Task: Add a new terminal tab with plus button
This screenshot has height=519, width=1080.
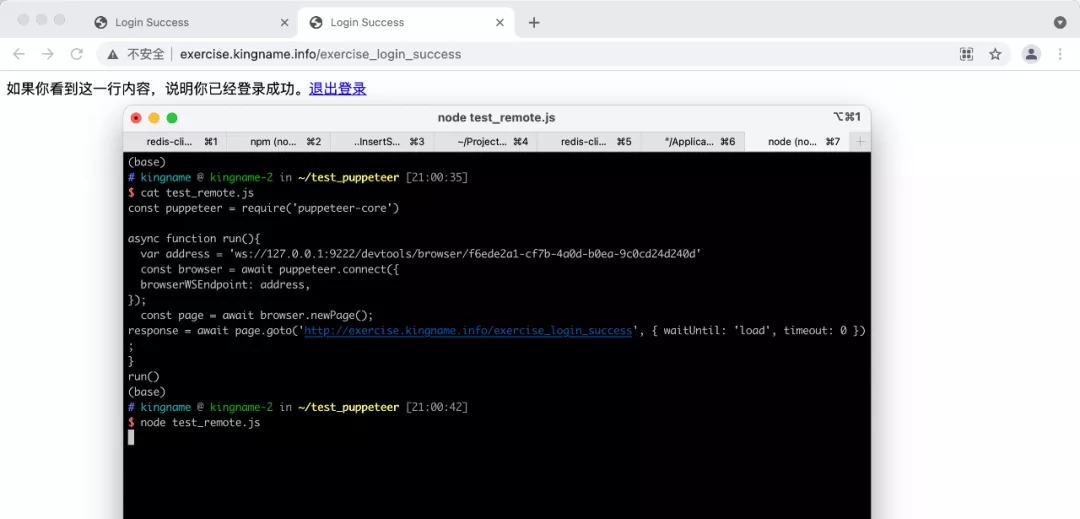Action: click(x=860, y=142)
